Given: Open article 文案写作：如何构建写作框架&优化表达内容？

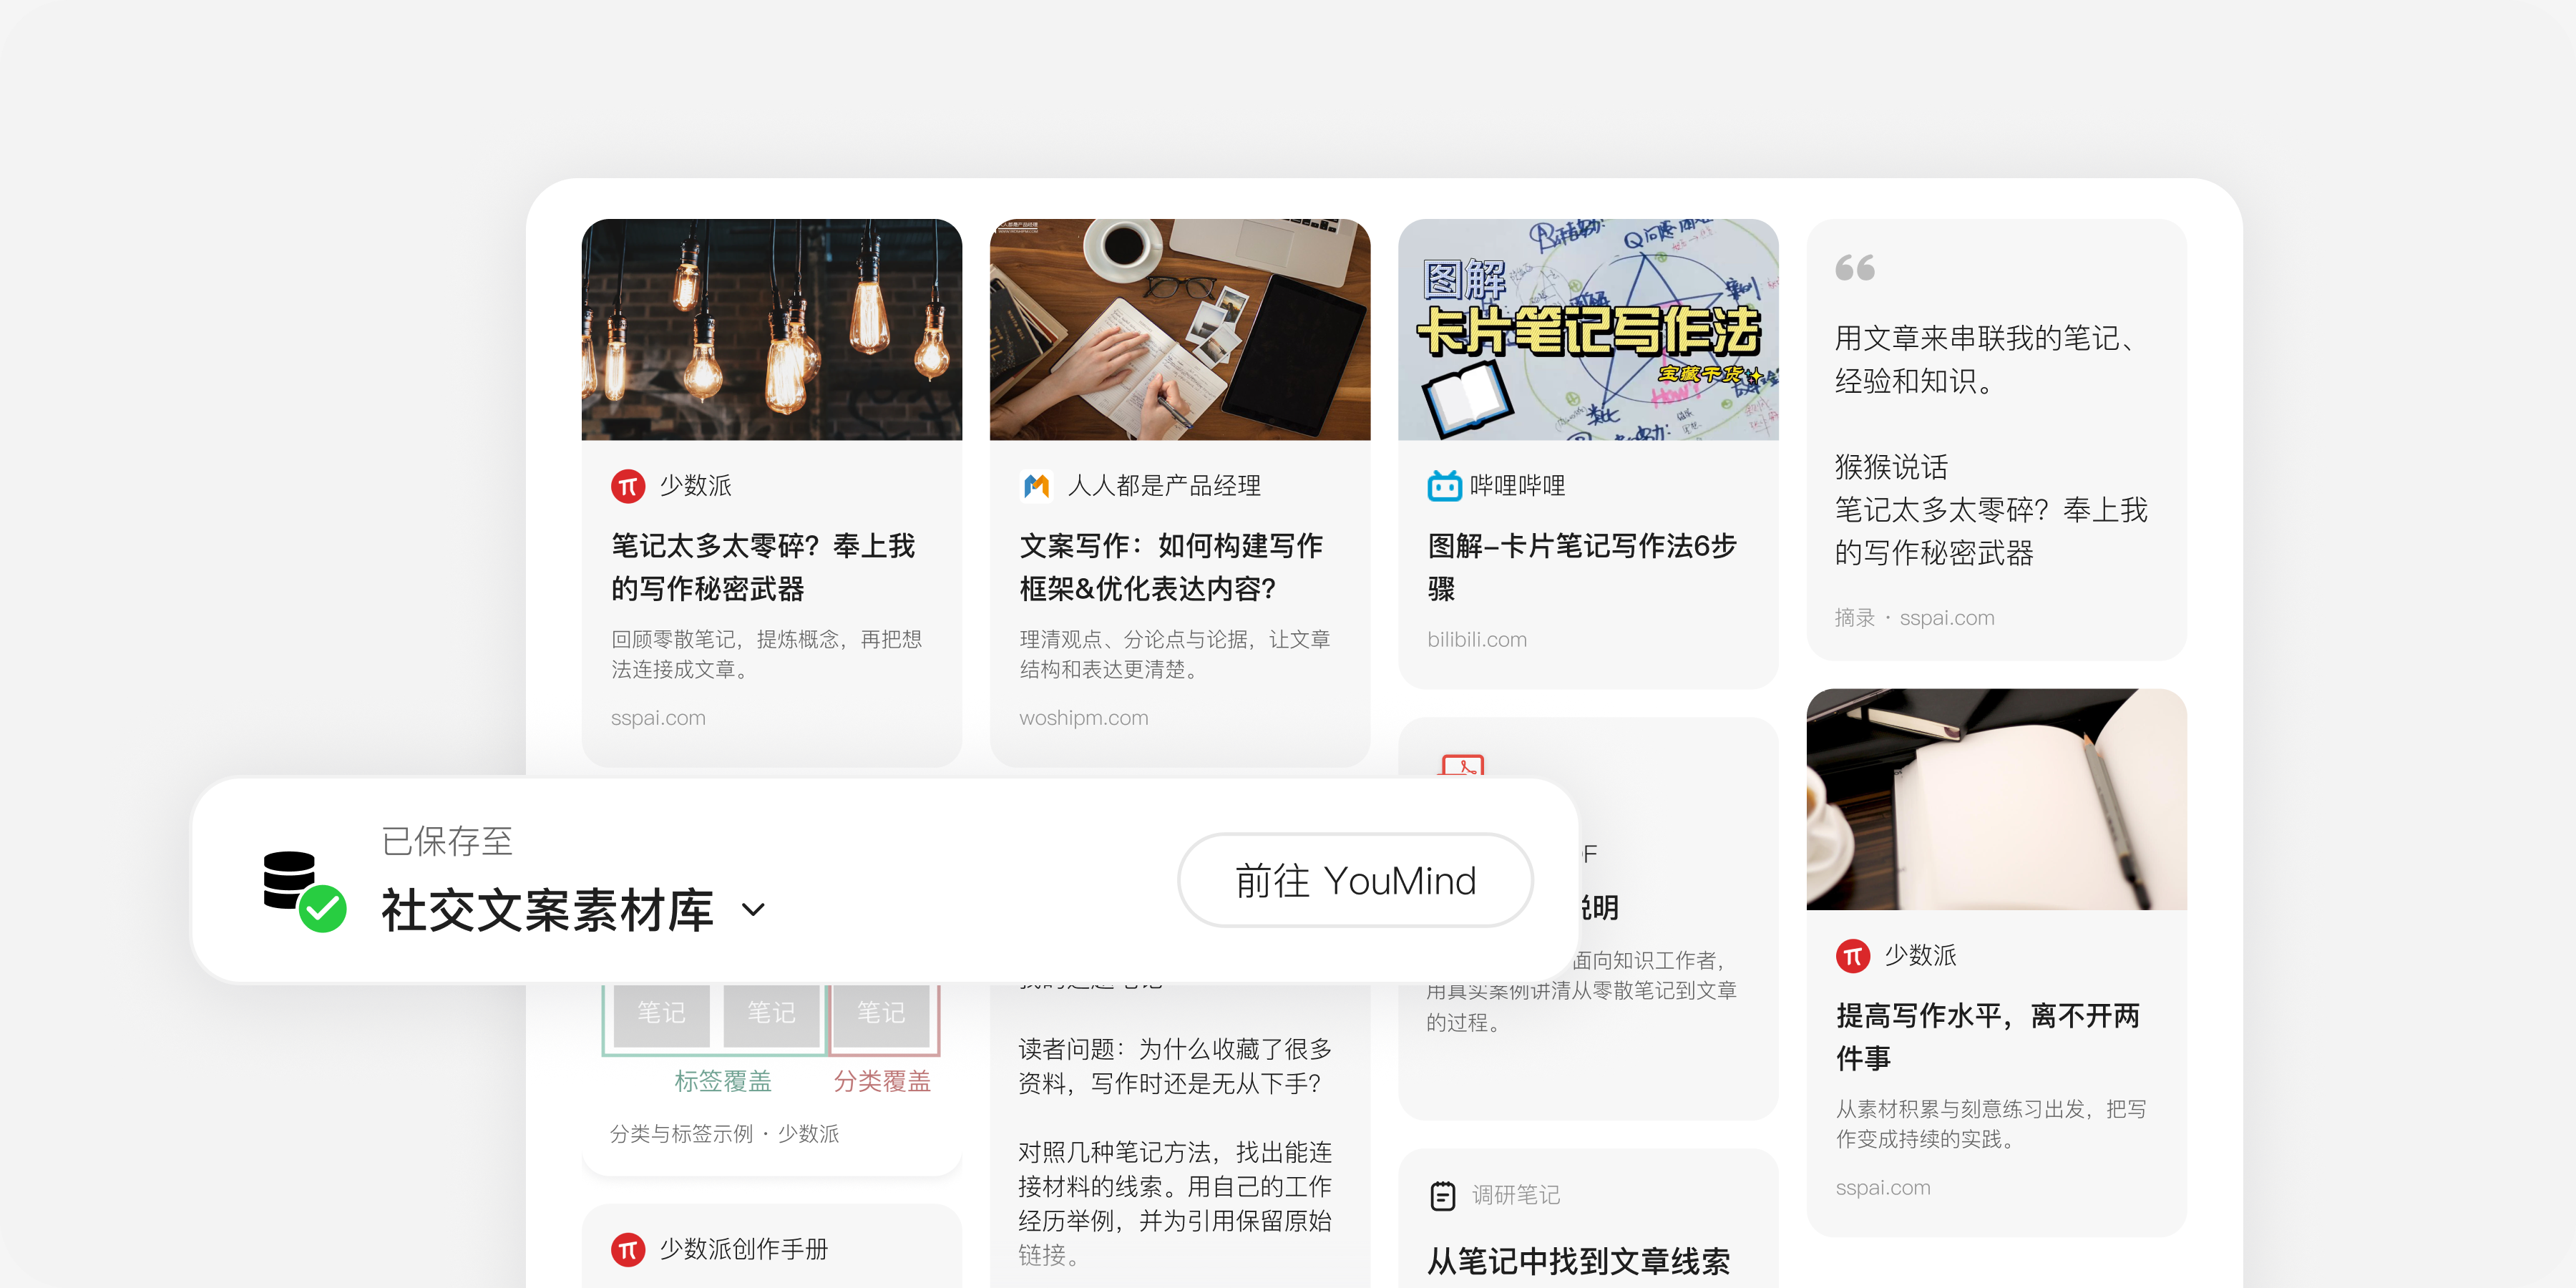Looking at the screenshot, I should (x=1171, y=567).
